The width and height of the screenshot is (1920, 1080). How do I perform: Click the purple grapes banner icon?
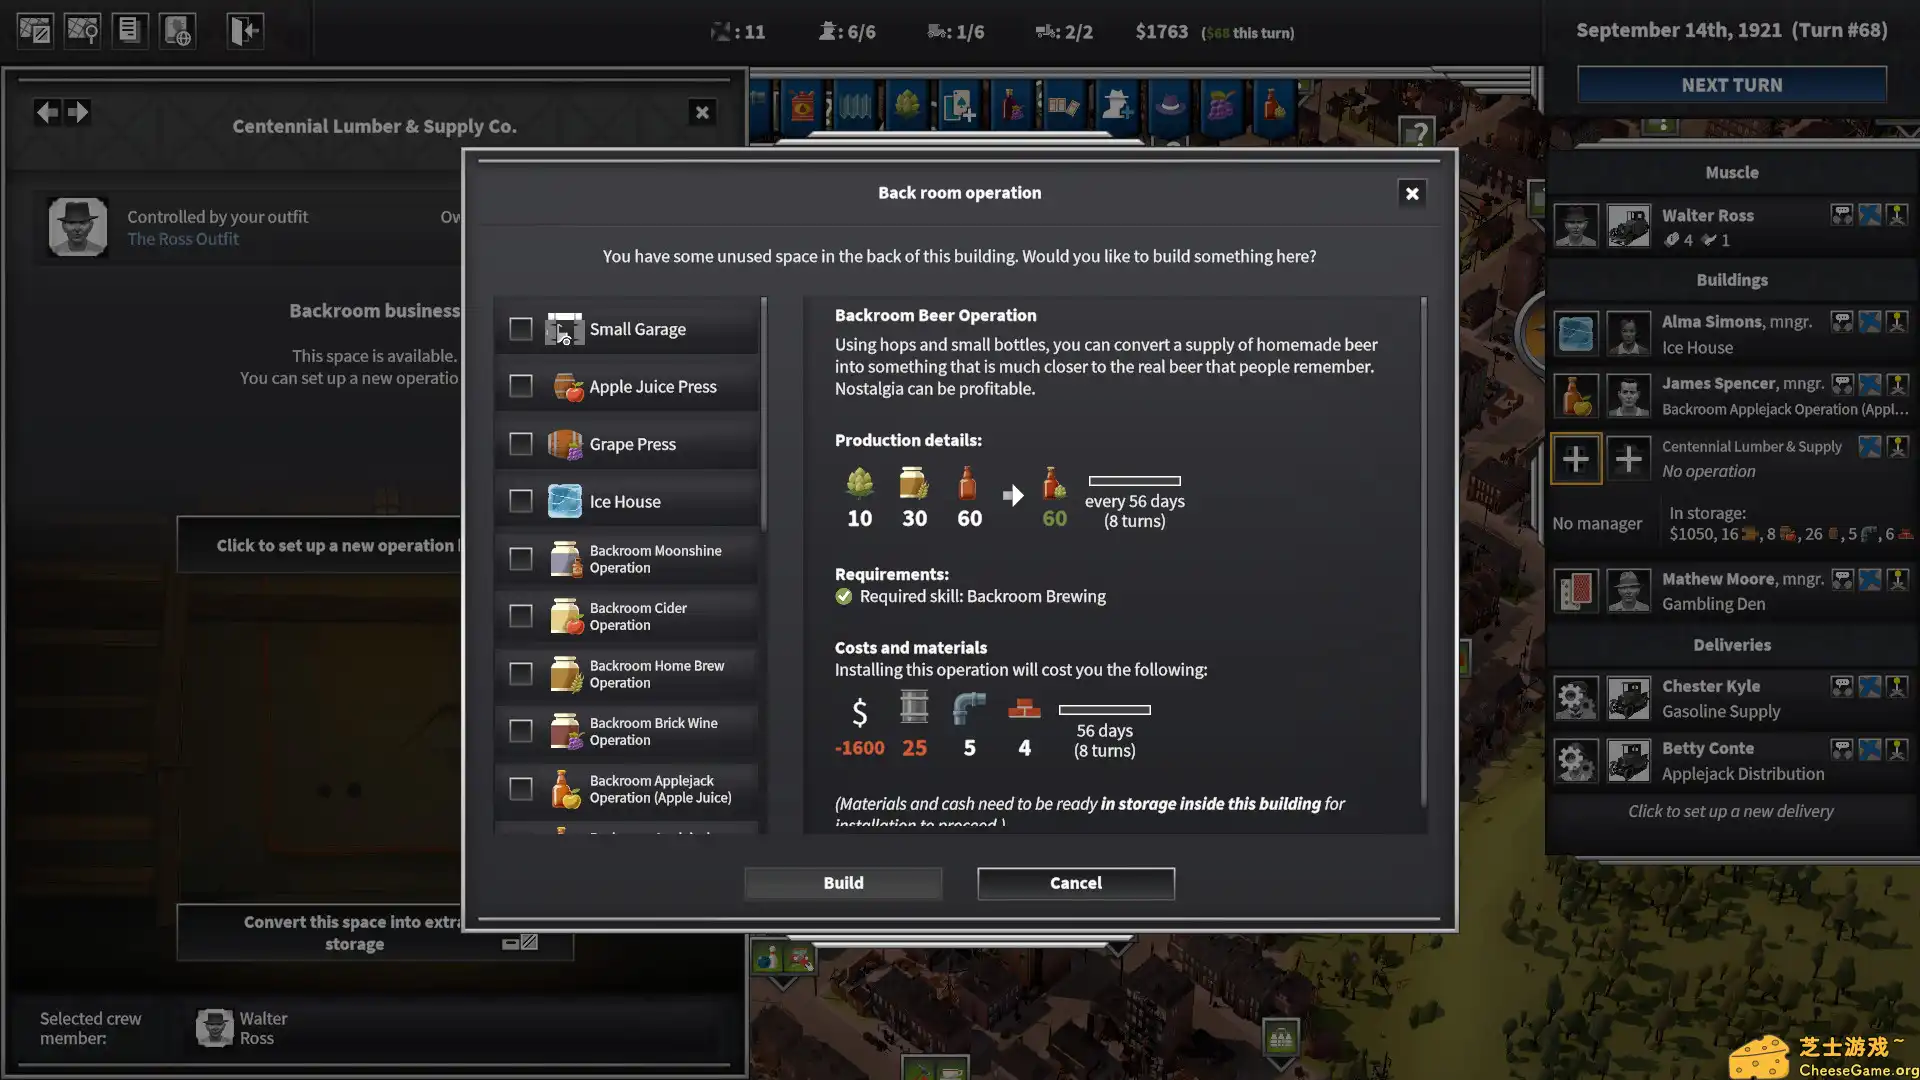tap(1220, 104)
